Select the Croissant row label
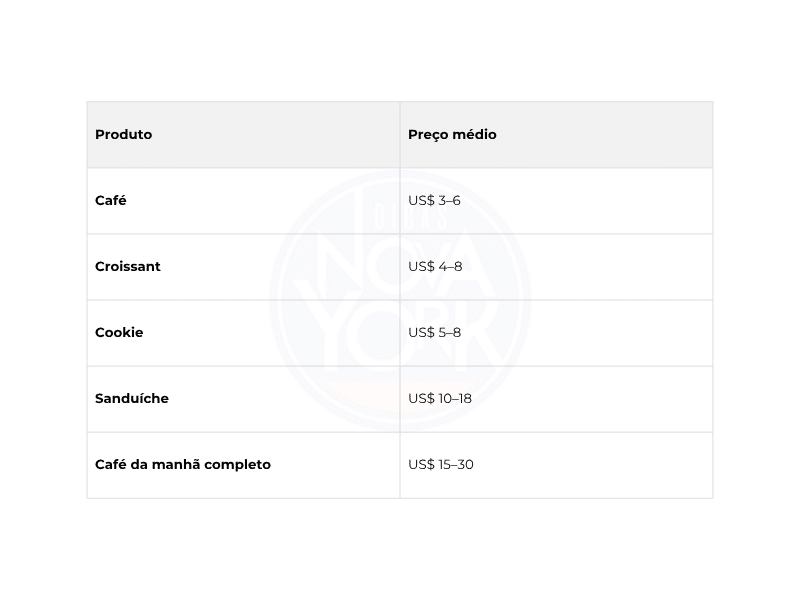This screenshot has height=600, width=800. click(x=128, y=266)
